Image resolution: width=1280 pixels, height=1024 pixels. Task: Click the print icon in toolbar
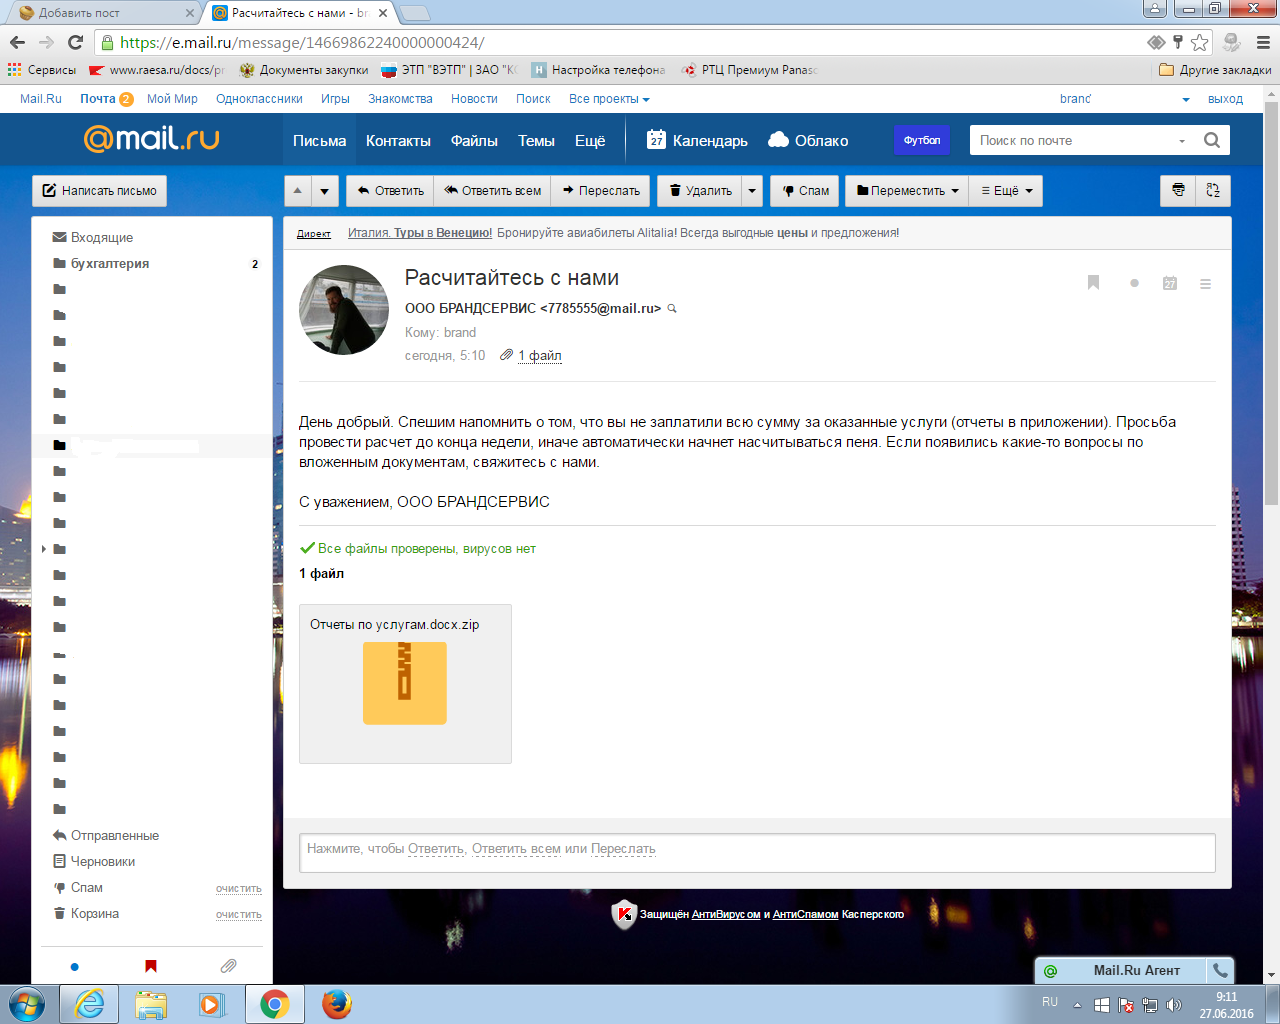(x=1178, y=191)
